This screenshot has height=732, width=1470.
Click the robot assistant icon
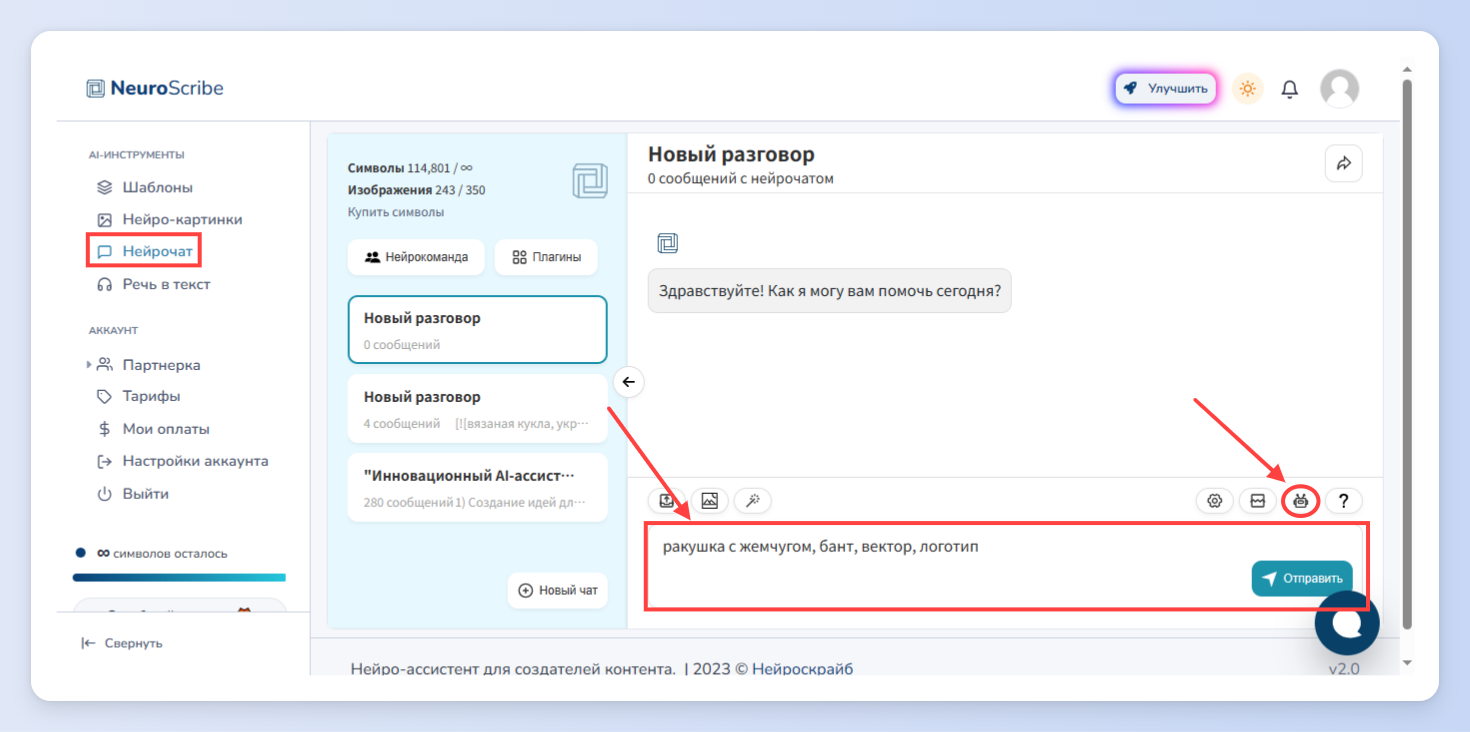(x=1300, y=501)
